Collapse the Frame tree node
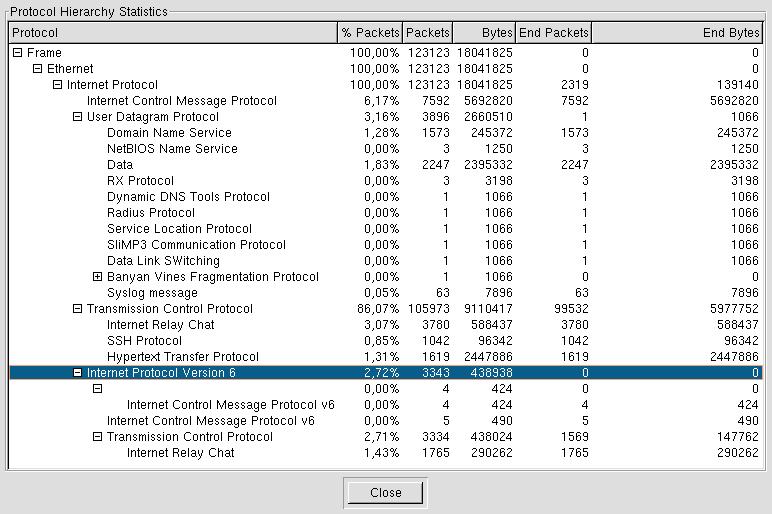 pos(18,53)
